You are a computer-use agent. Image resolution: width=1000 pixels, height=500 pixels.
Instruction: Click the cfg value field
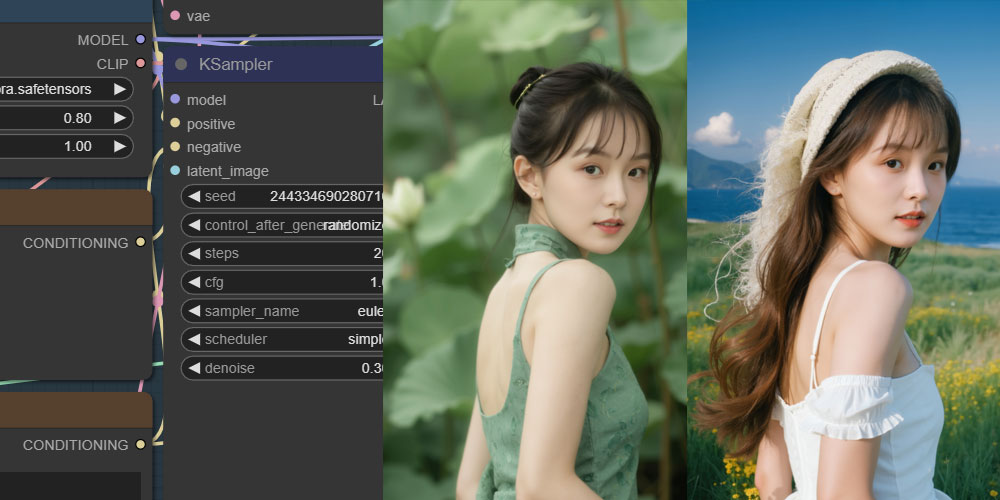click(x=282, y=282)
